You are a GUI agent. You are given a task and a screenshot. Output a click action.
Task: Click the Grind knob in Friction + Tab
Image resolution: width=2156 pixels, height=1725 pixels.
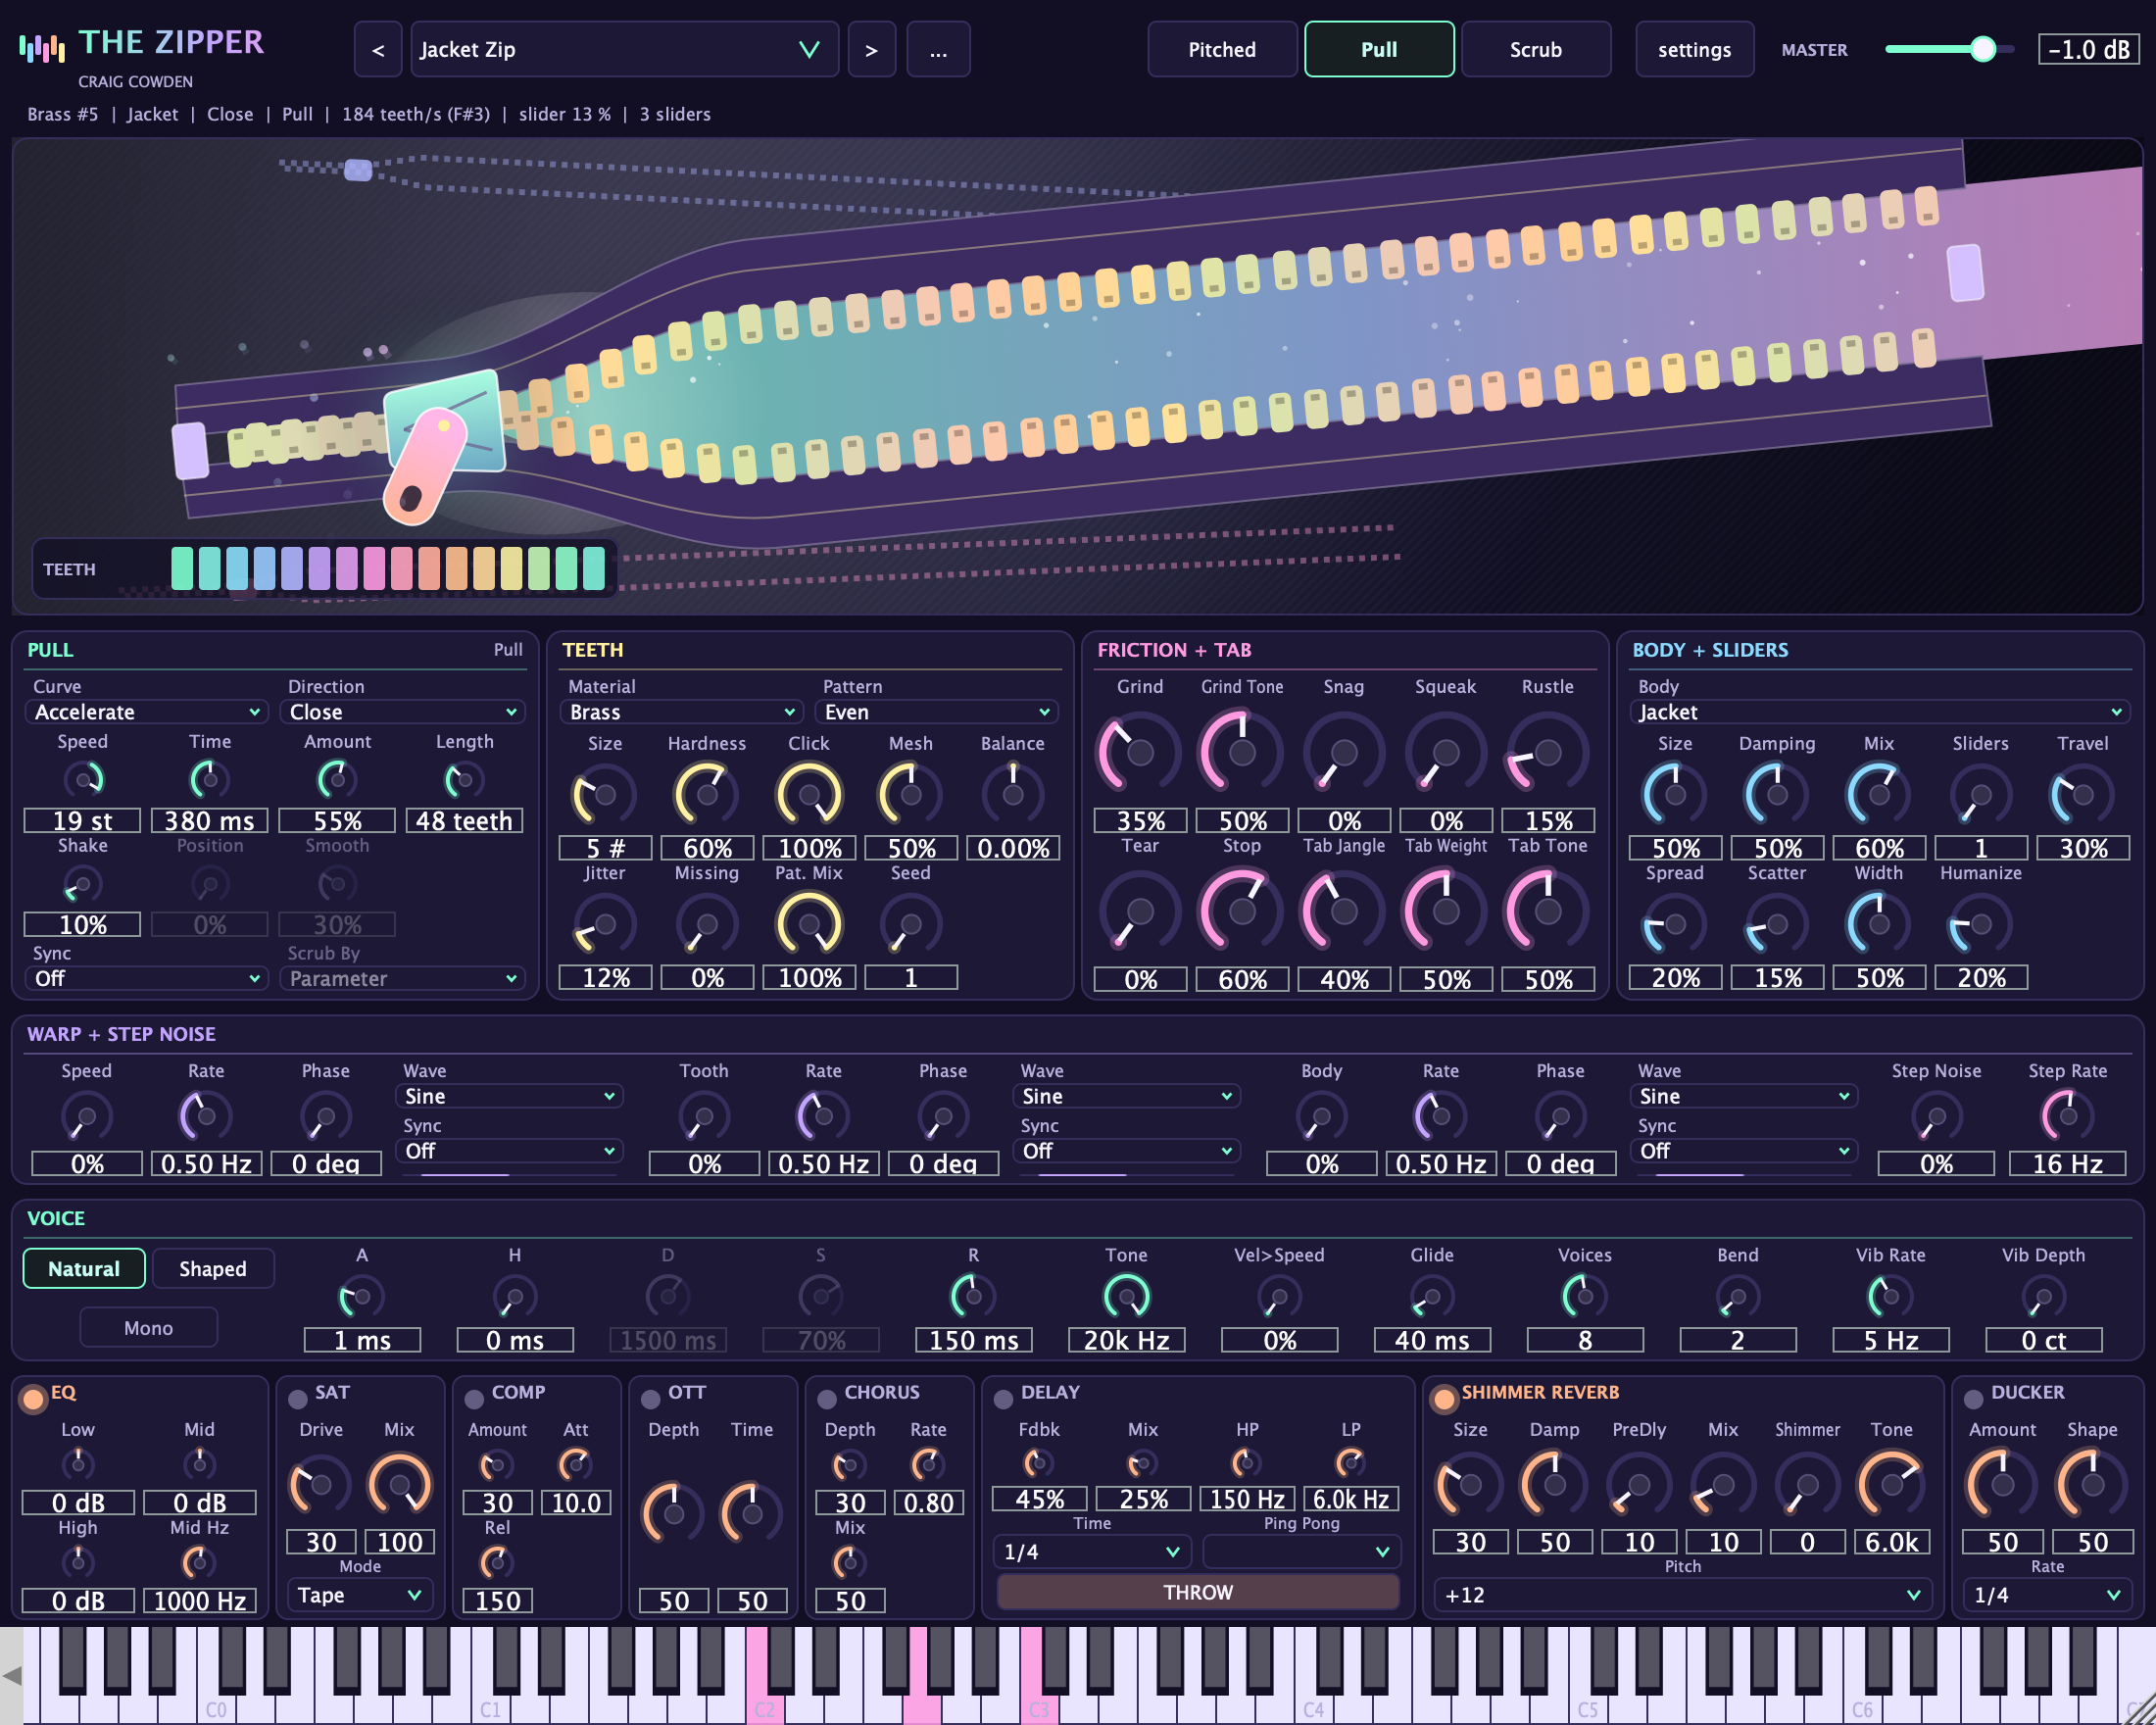point(1139,752)
